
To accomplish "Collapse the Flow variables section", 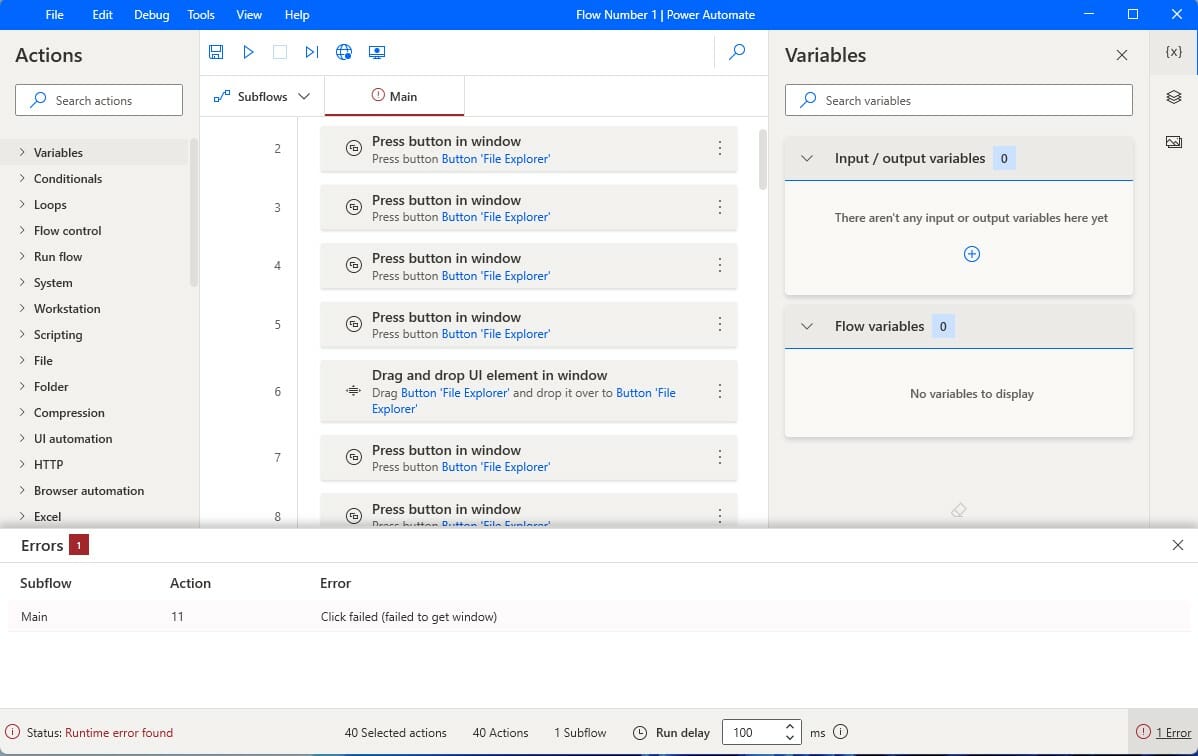I will pyautogui.click(x=807, y=326).
